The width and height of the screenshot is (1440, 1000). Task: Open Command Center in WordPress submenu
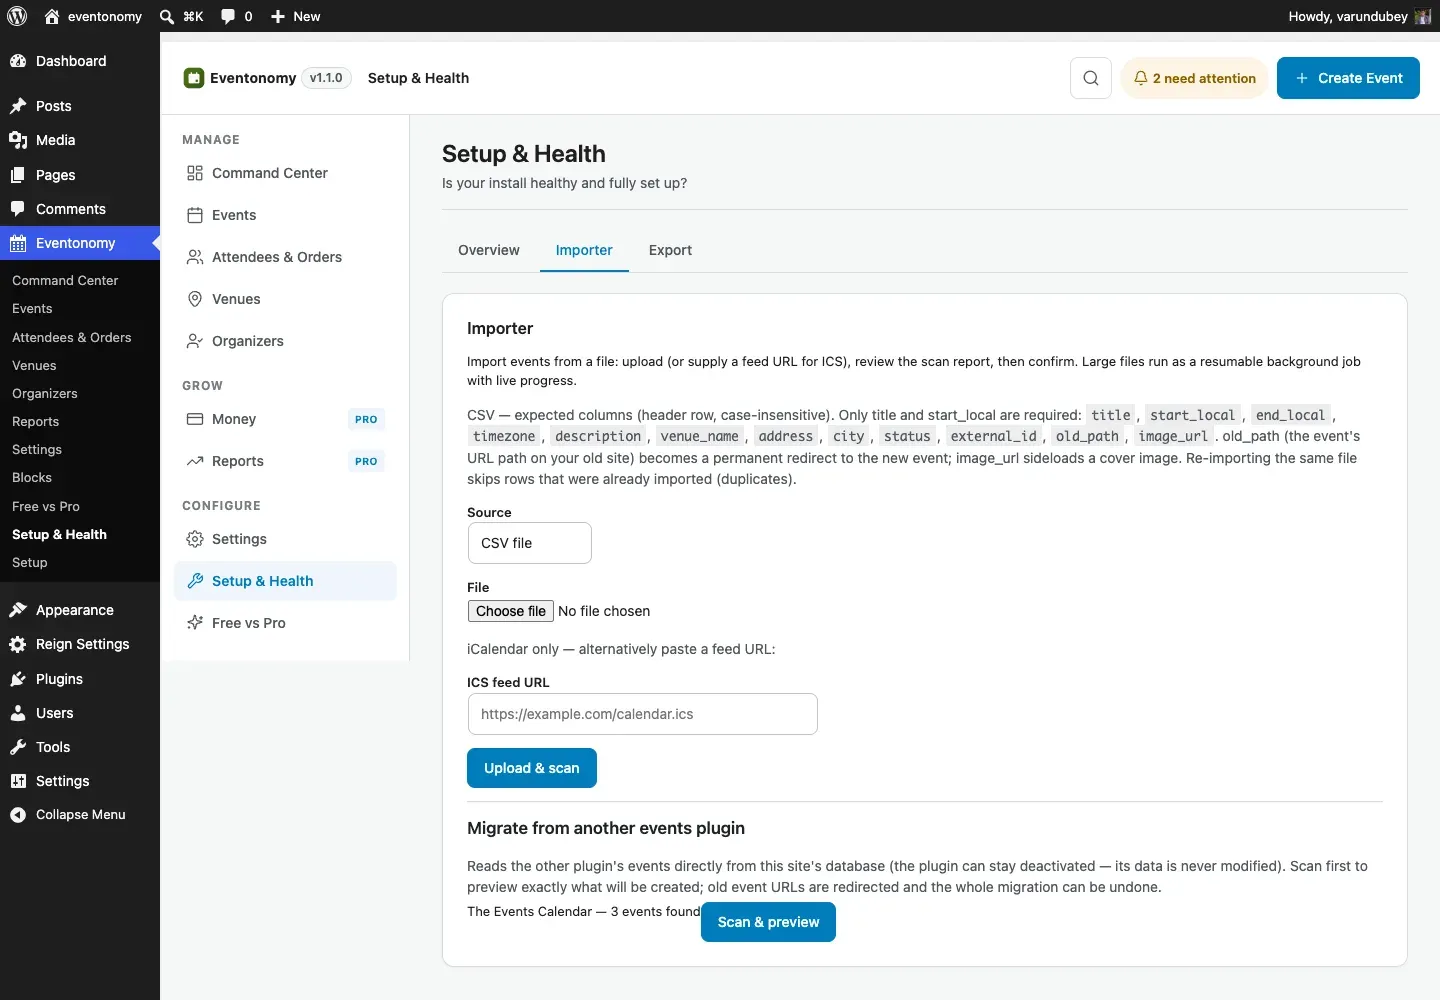pos(65,281)
